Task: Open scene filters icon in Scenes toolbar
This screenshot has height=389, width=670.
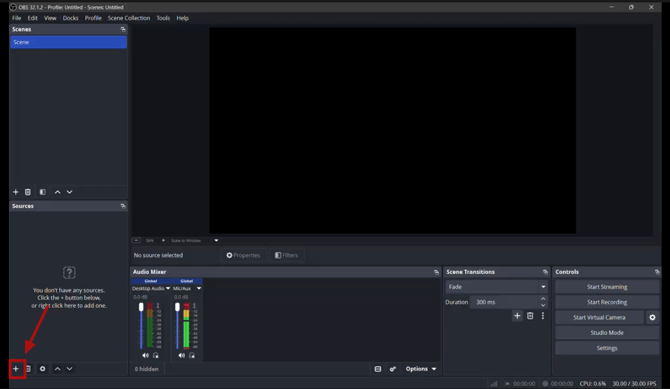Action: pos(42,192)
